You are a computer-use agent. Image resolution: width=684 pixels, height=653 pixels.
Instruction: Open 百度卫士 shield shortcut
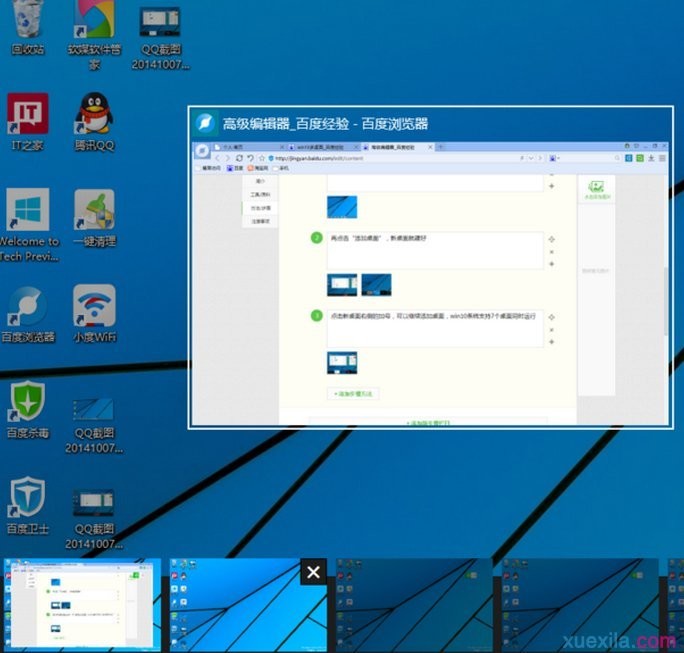pyautogui.click(x=27, y=505)
